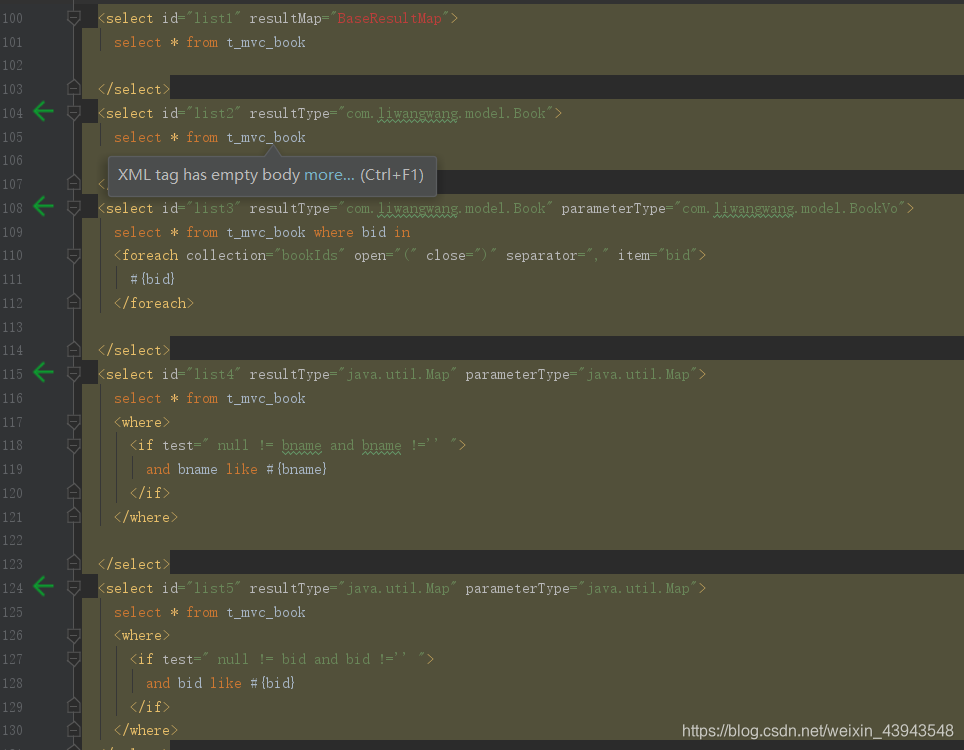964x750 pixels.
Task: Click the <where> tag on line 126
Action: tap(142, 636)
